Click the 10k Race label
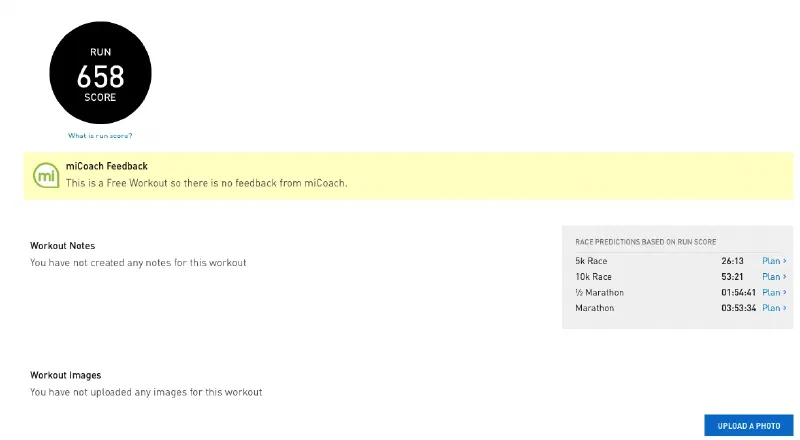 point(593,277)
